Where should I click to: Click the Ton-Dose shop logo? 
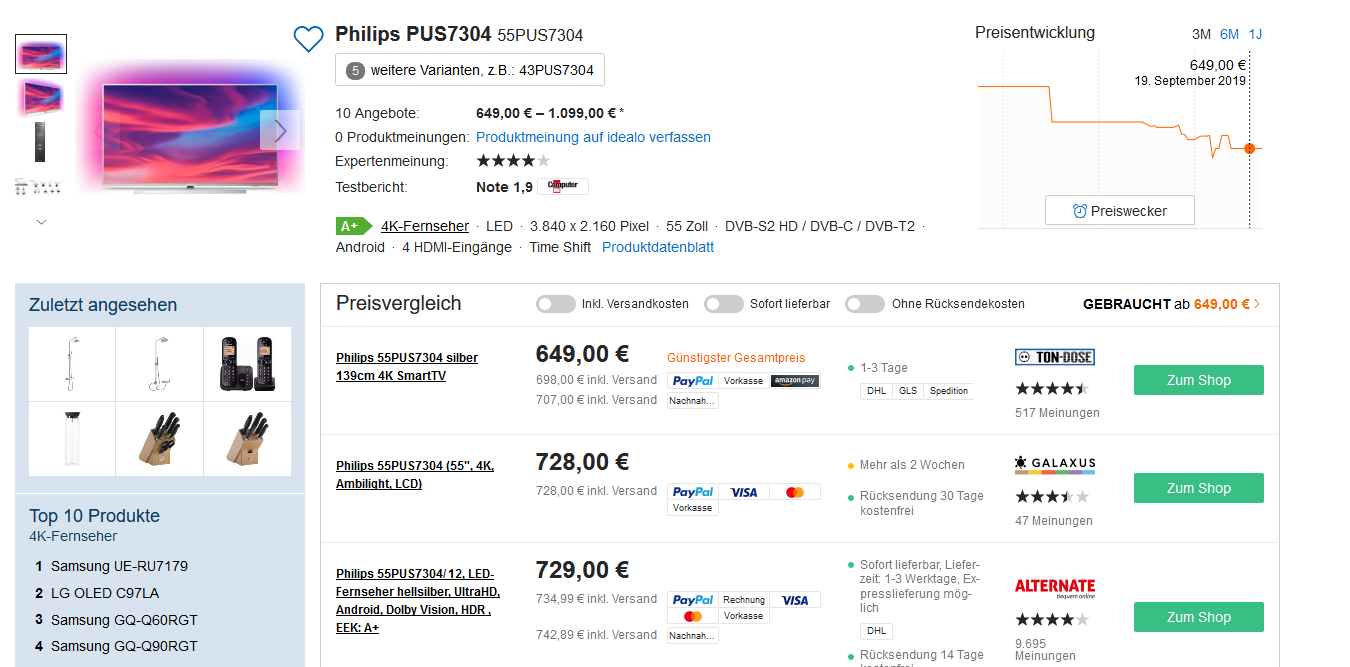pos(1054,357)
